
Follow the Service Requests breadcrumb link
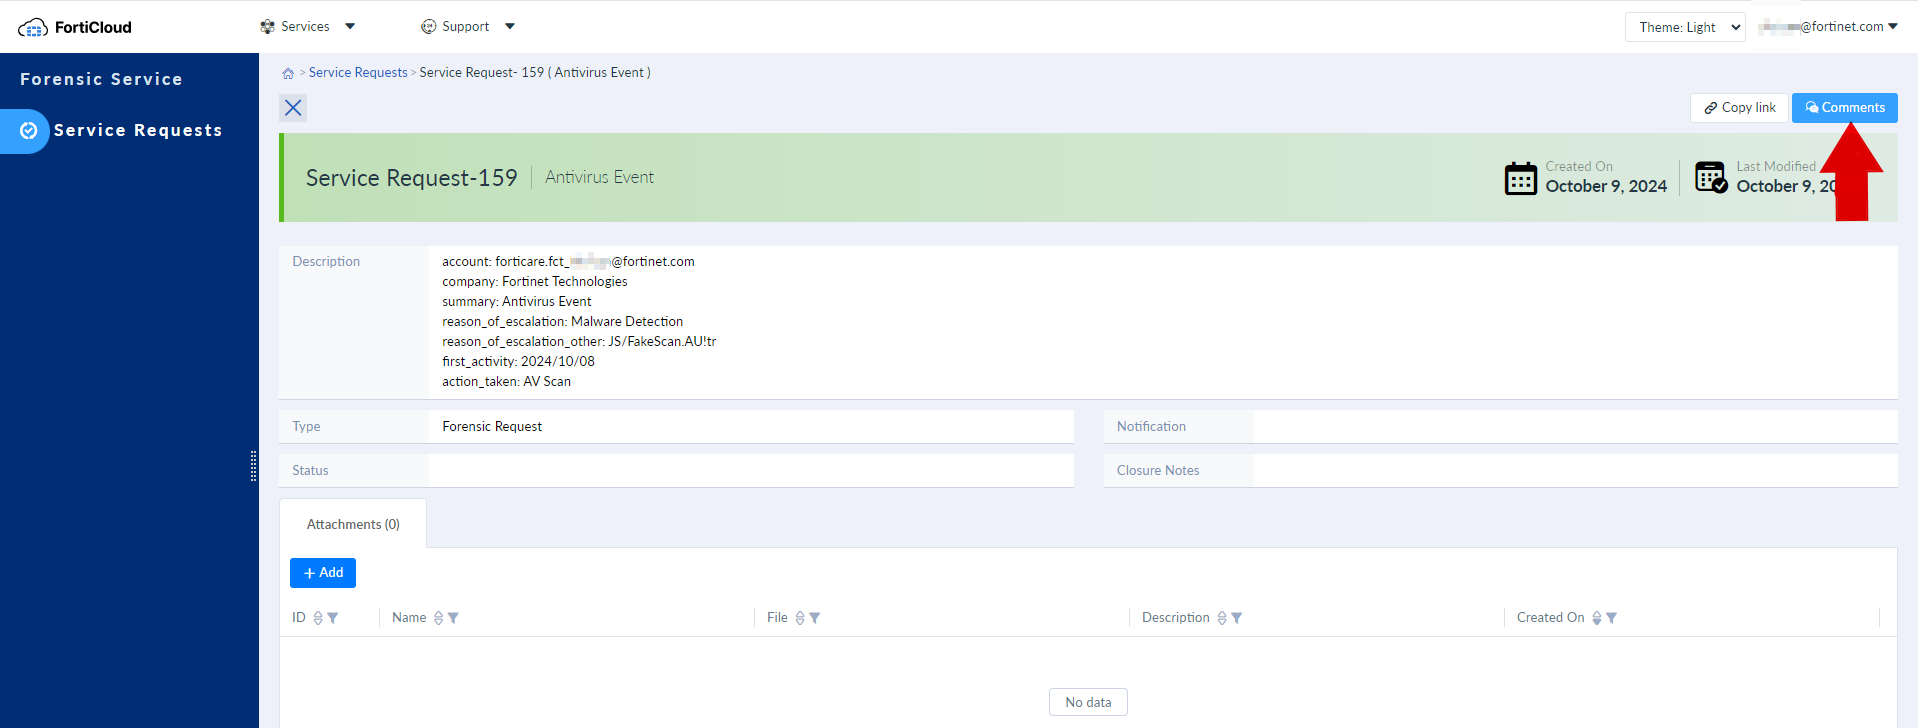click(358, 73)
